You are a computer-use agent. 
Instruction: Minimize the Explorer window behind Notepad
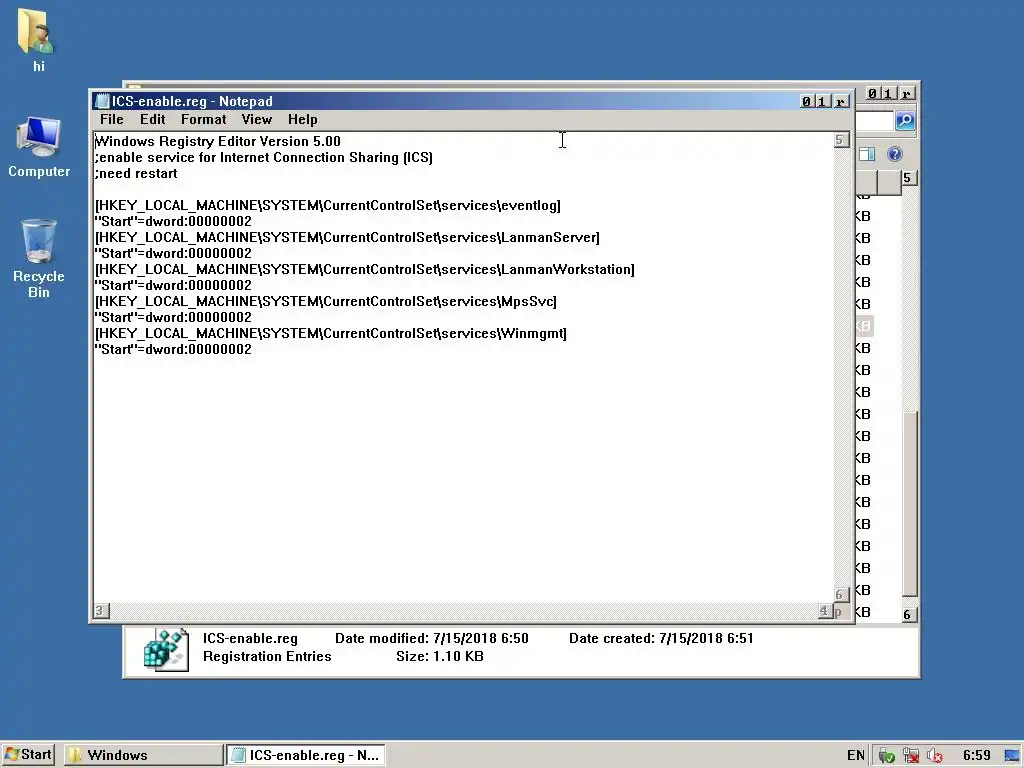coord(872,93)
